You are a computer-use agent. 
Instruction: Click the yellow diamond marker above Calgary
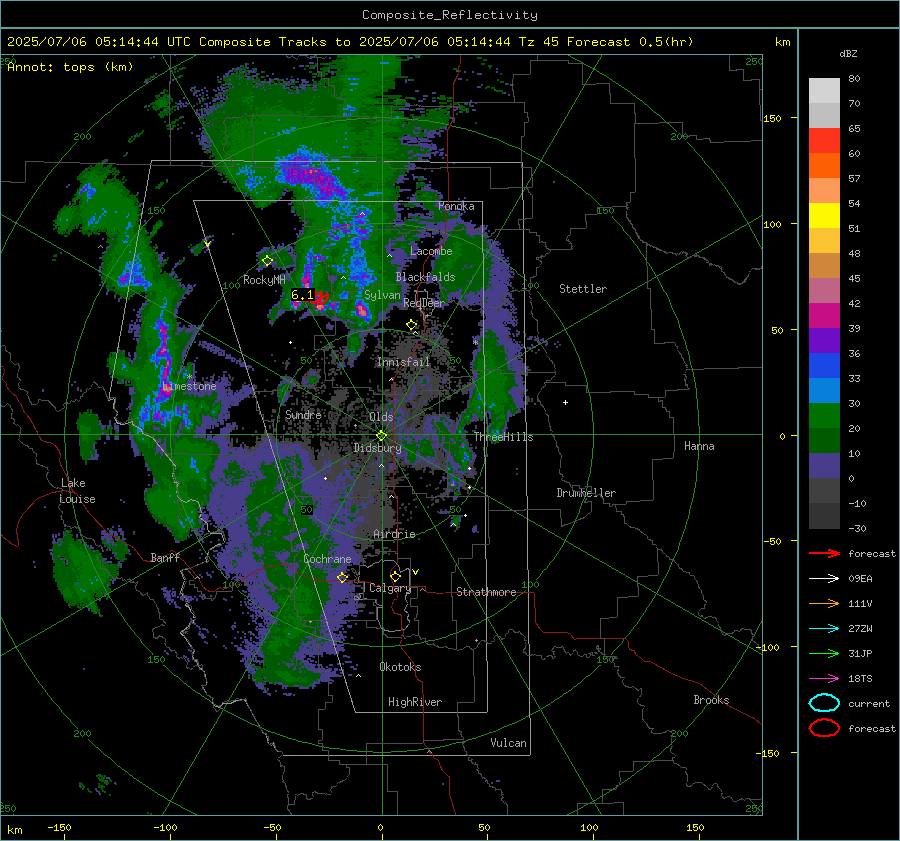[395, 576]
